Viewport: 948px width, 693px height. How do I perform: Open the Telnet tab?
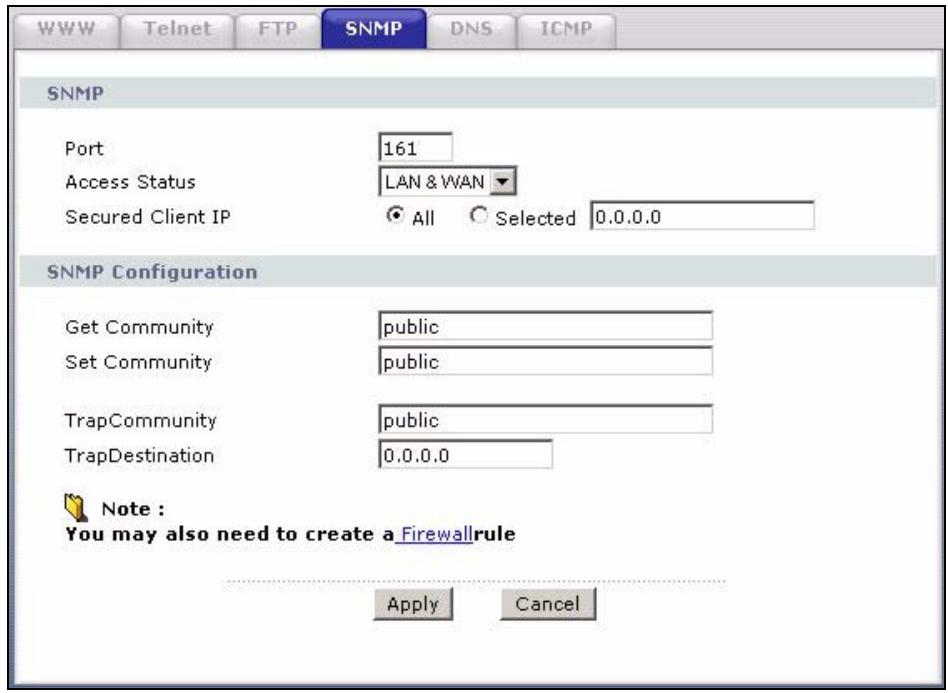point(177,29)
